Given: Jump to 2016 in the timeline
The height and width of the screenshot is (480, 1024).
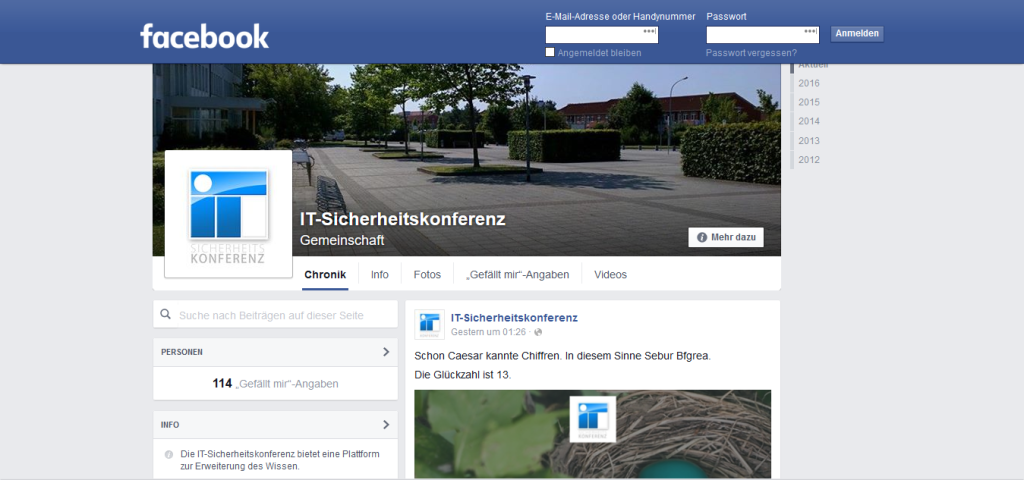Looking at the screenshot, I should [808, 83].
